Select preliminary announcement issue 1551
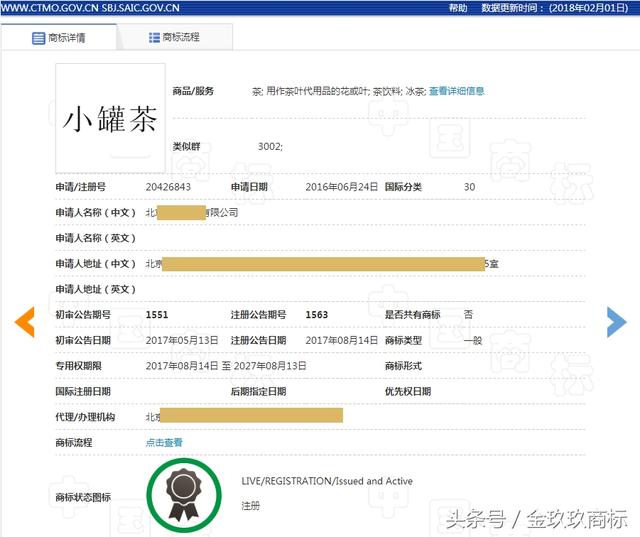Image resolution: width=640 pixels, height=537 pixels. point(157,315)
